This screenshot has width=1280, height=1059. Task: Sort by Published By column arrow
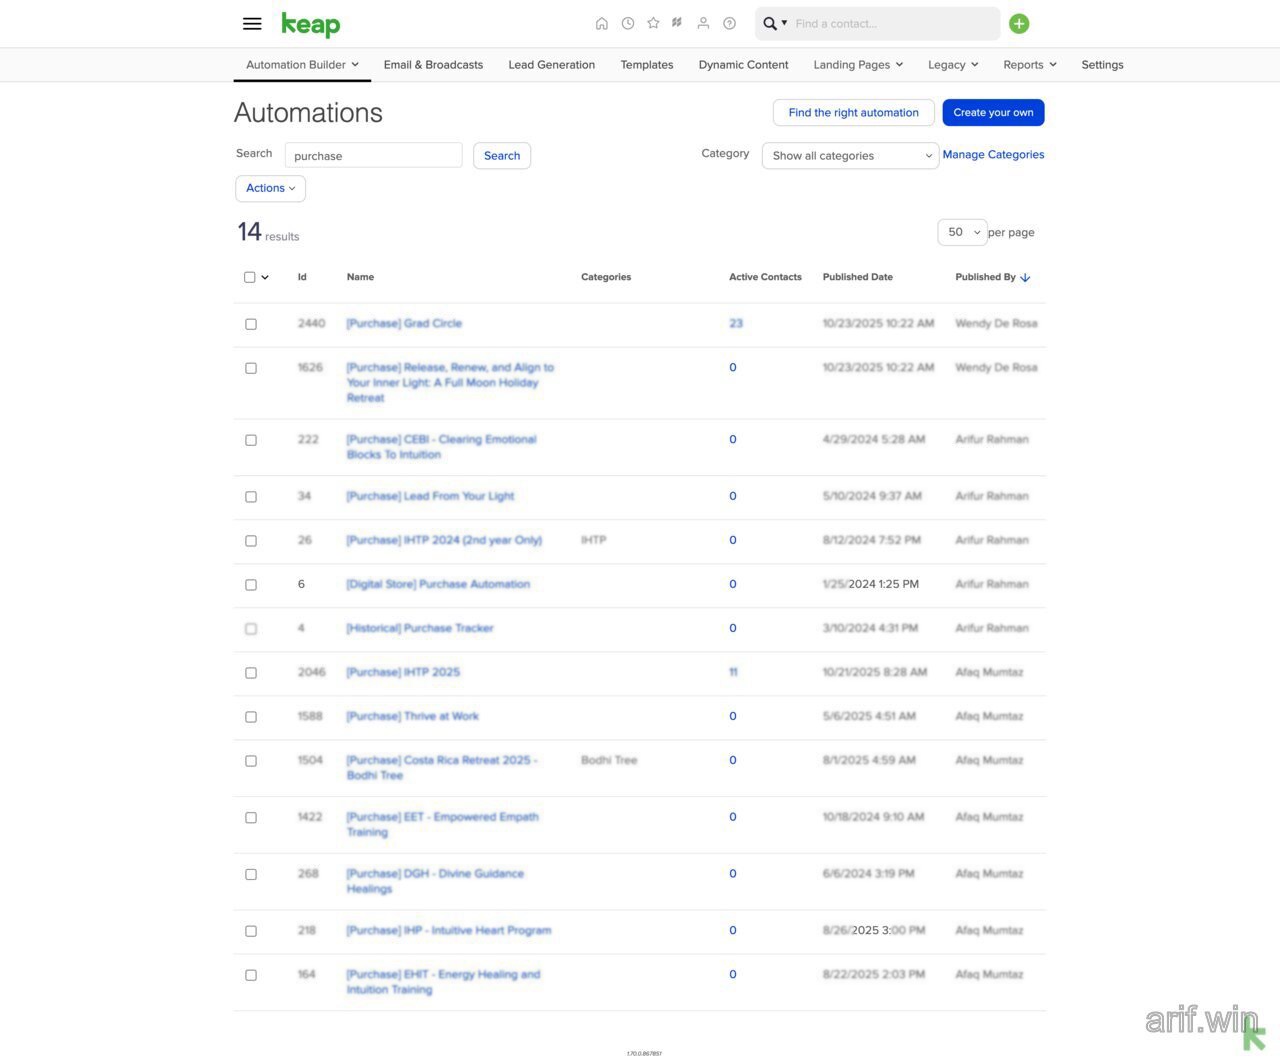(x=1024, y=277)
